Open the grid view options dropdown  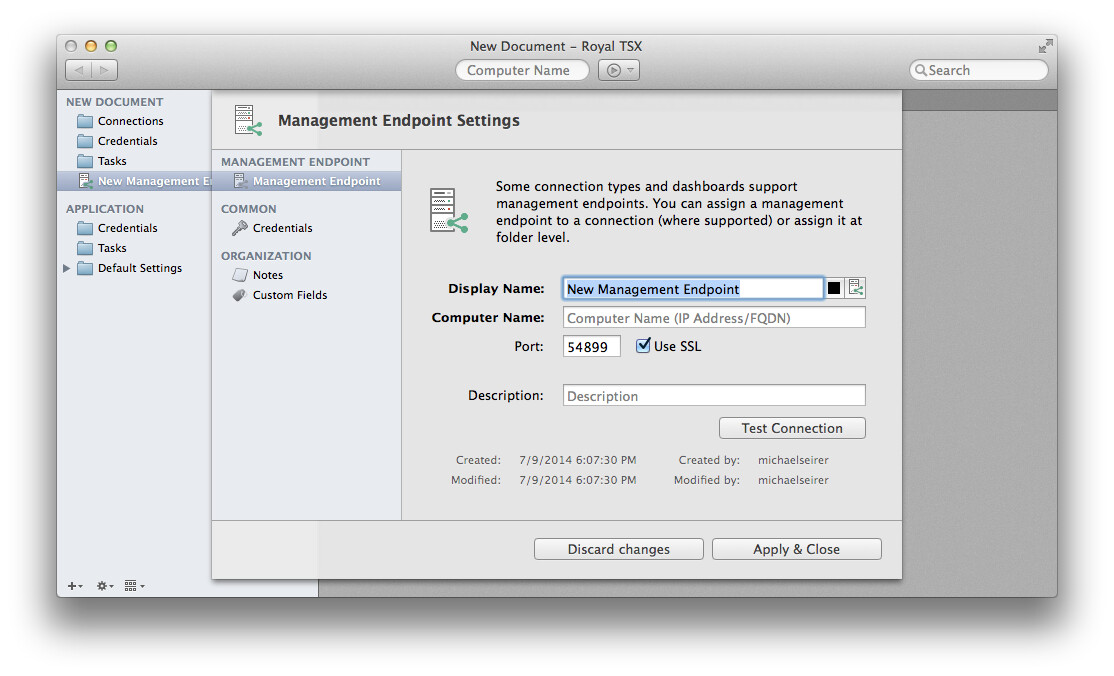134,586
